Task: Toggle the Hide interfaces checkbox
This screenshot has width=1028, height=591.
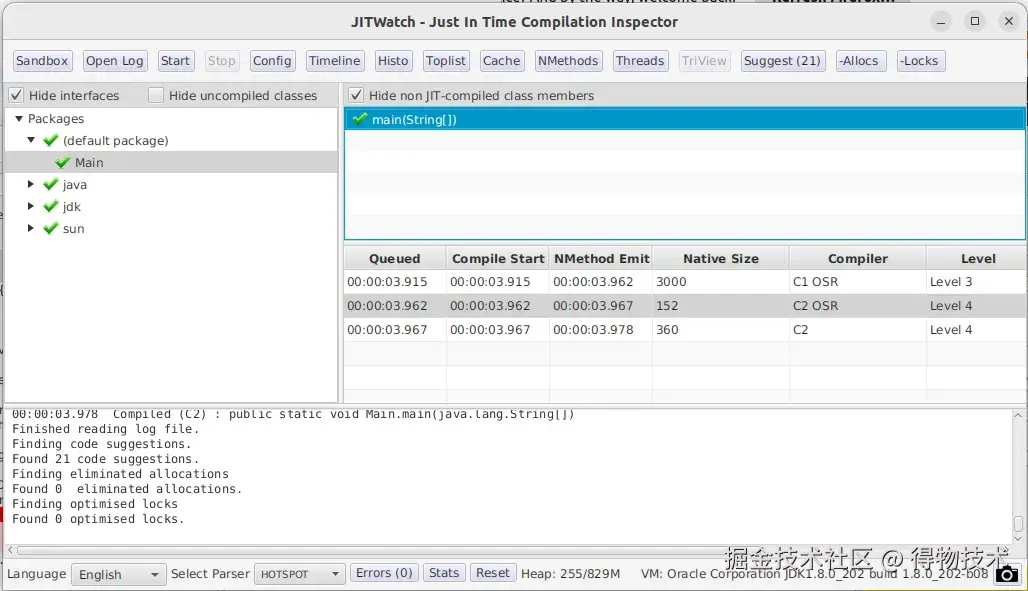Action: (17, 96)
